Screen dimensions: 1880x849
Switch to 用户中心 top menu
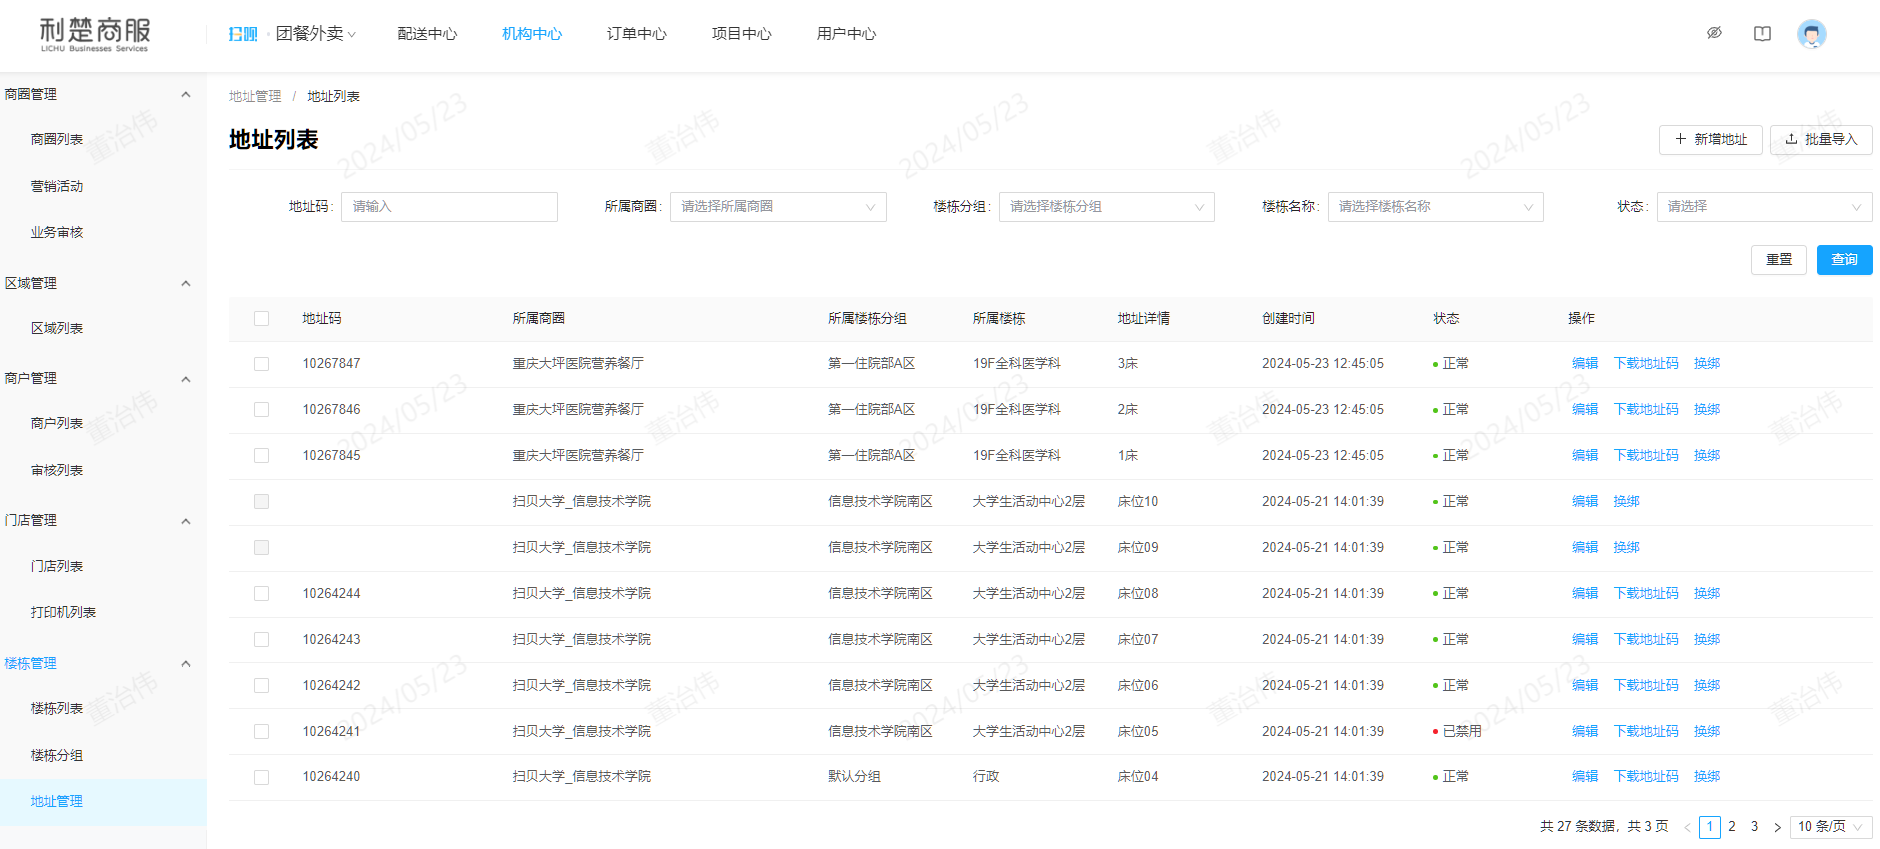point(846,34)
